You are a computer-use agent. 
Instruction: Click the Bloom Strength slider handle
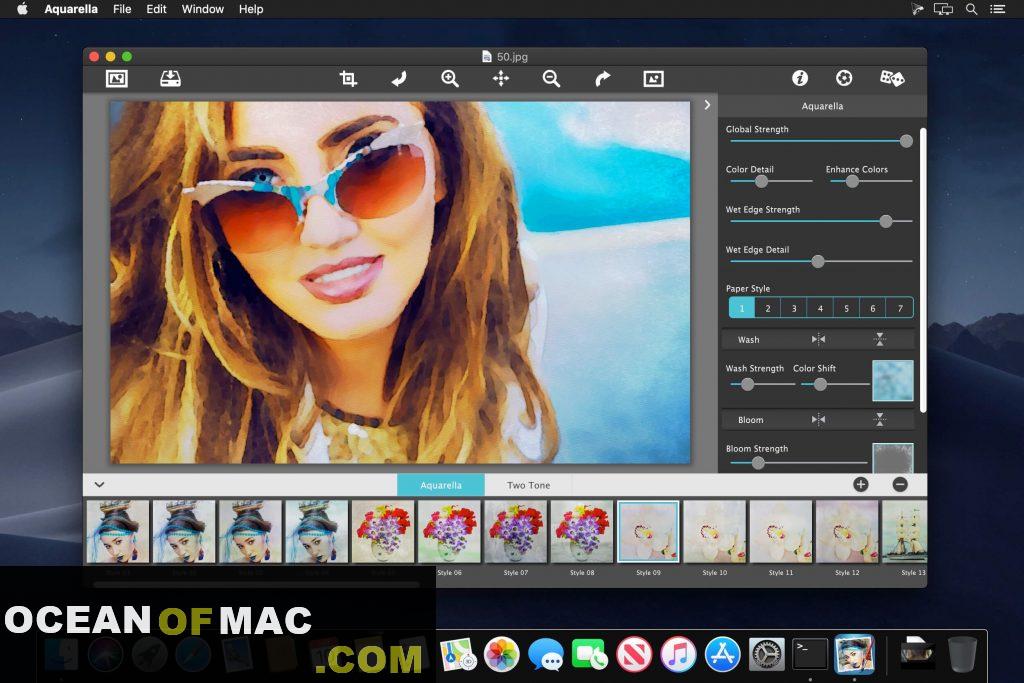pos(758,463)
